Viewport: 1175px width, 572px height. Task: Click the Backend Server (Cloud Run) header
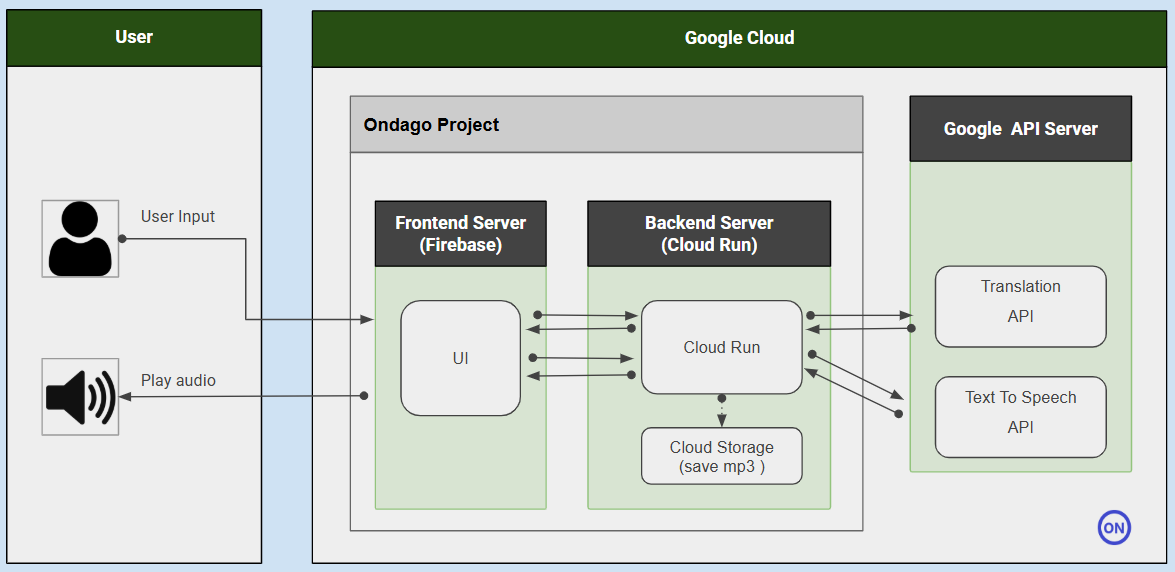(709, 233)
